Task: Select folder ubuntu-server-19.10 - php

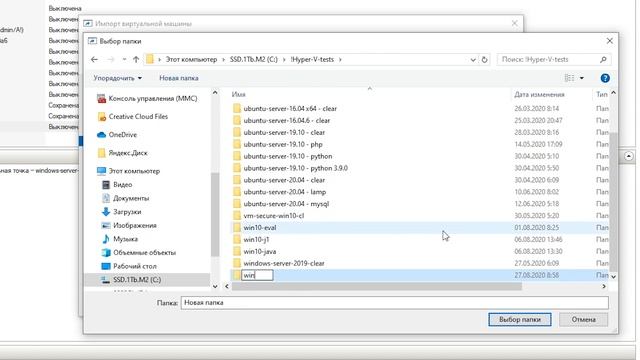Action: point(283,144)
